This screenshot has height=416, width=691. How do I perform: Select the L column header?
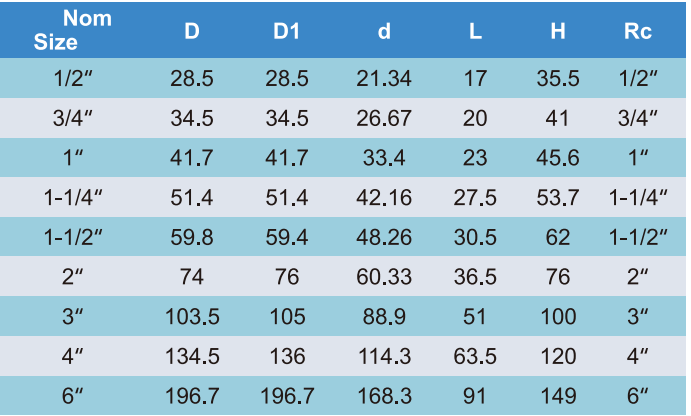click(x=475, y=31)
